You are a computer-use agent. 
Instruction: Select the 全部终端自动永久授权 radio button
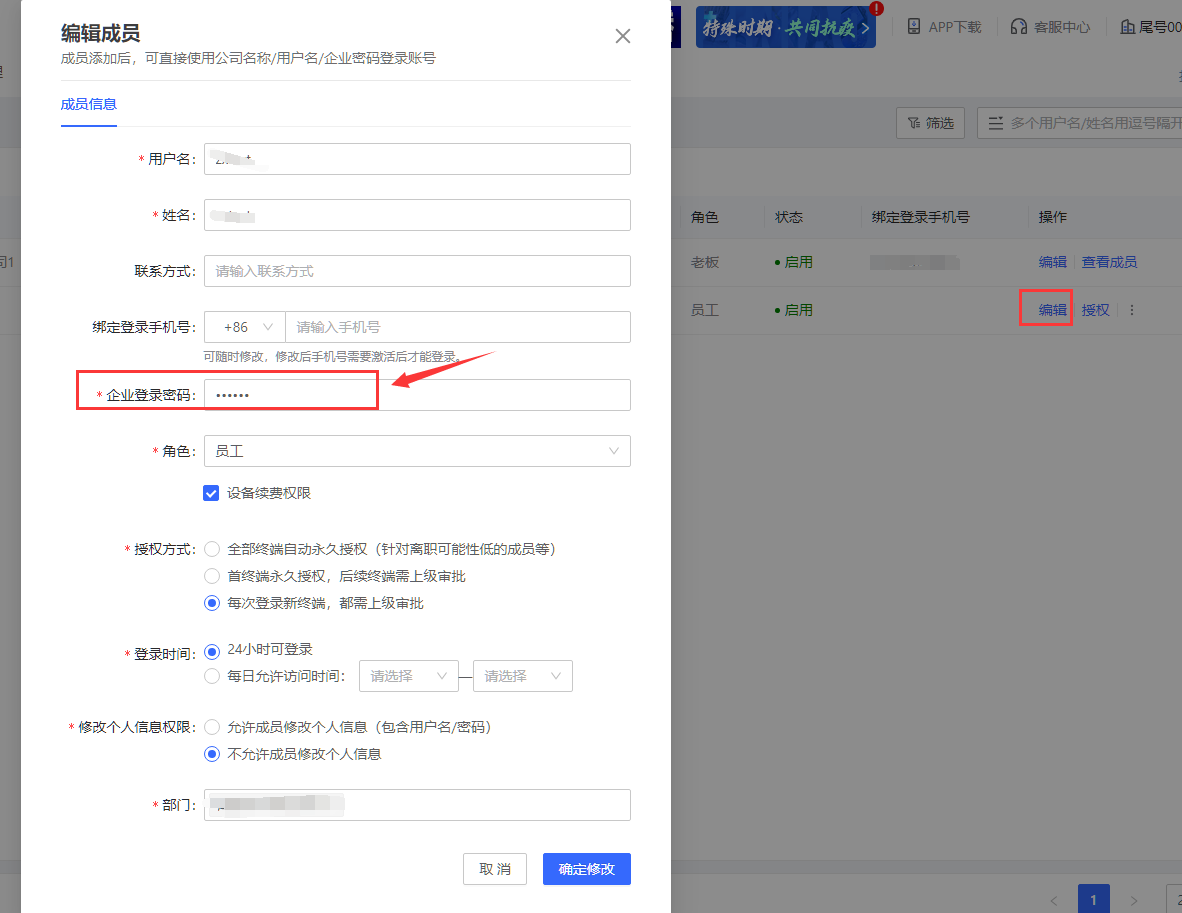tap(211, 548)
